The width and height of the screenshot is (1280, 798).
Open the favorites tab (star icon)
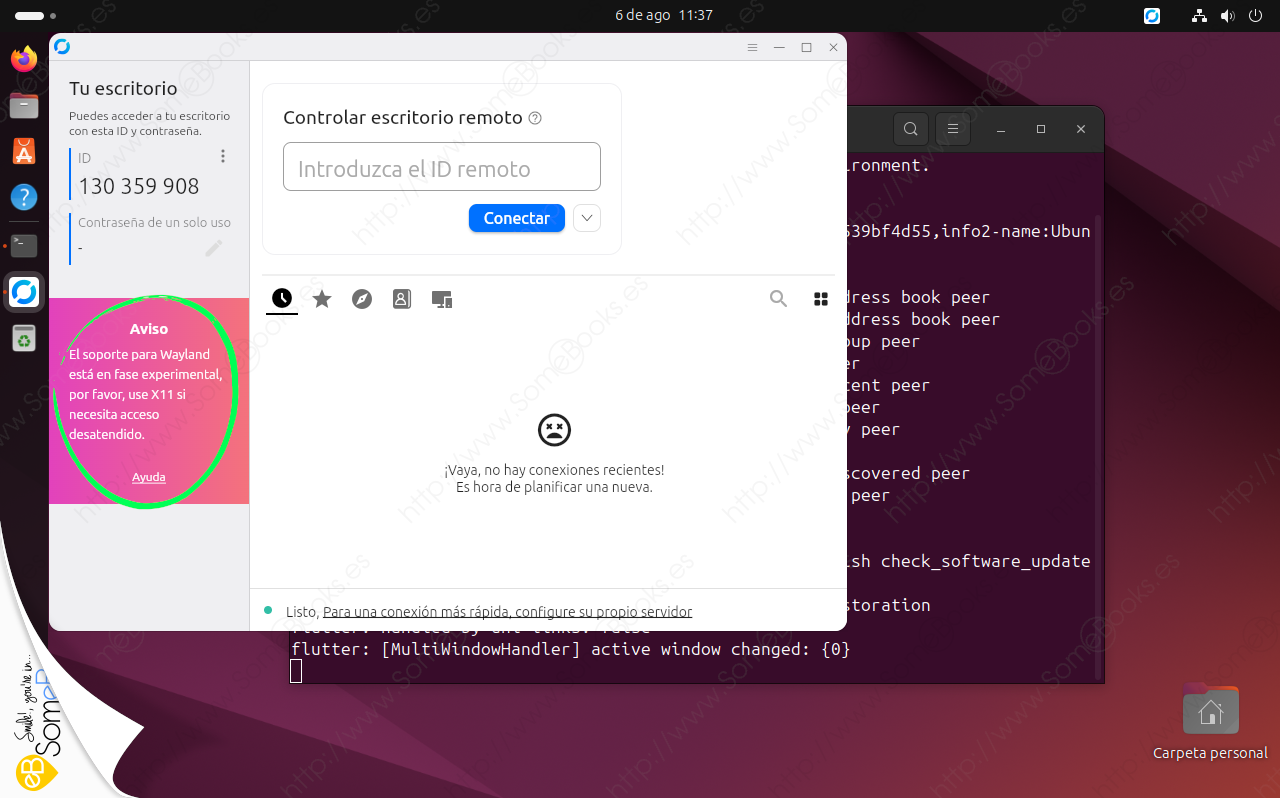pyautogui.click(x=322, y=298)
